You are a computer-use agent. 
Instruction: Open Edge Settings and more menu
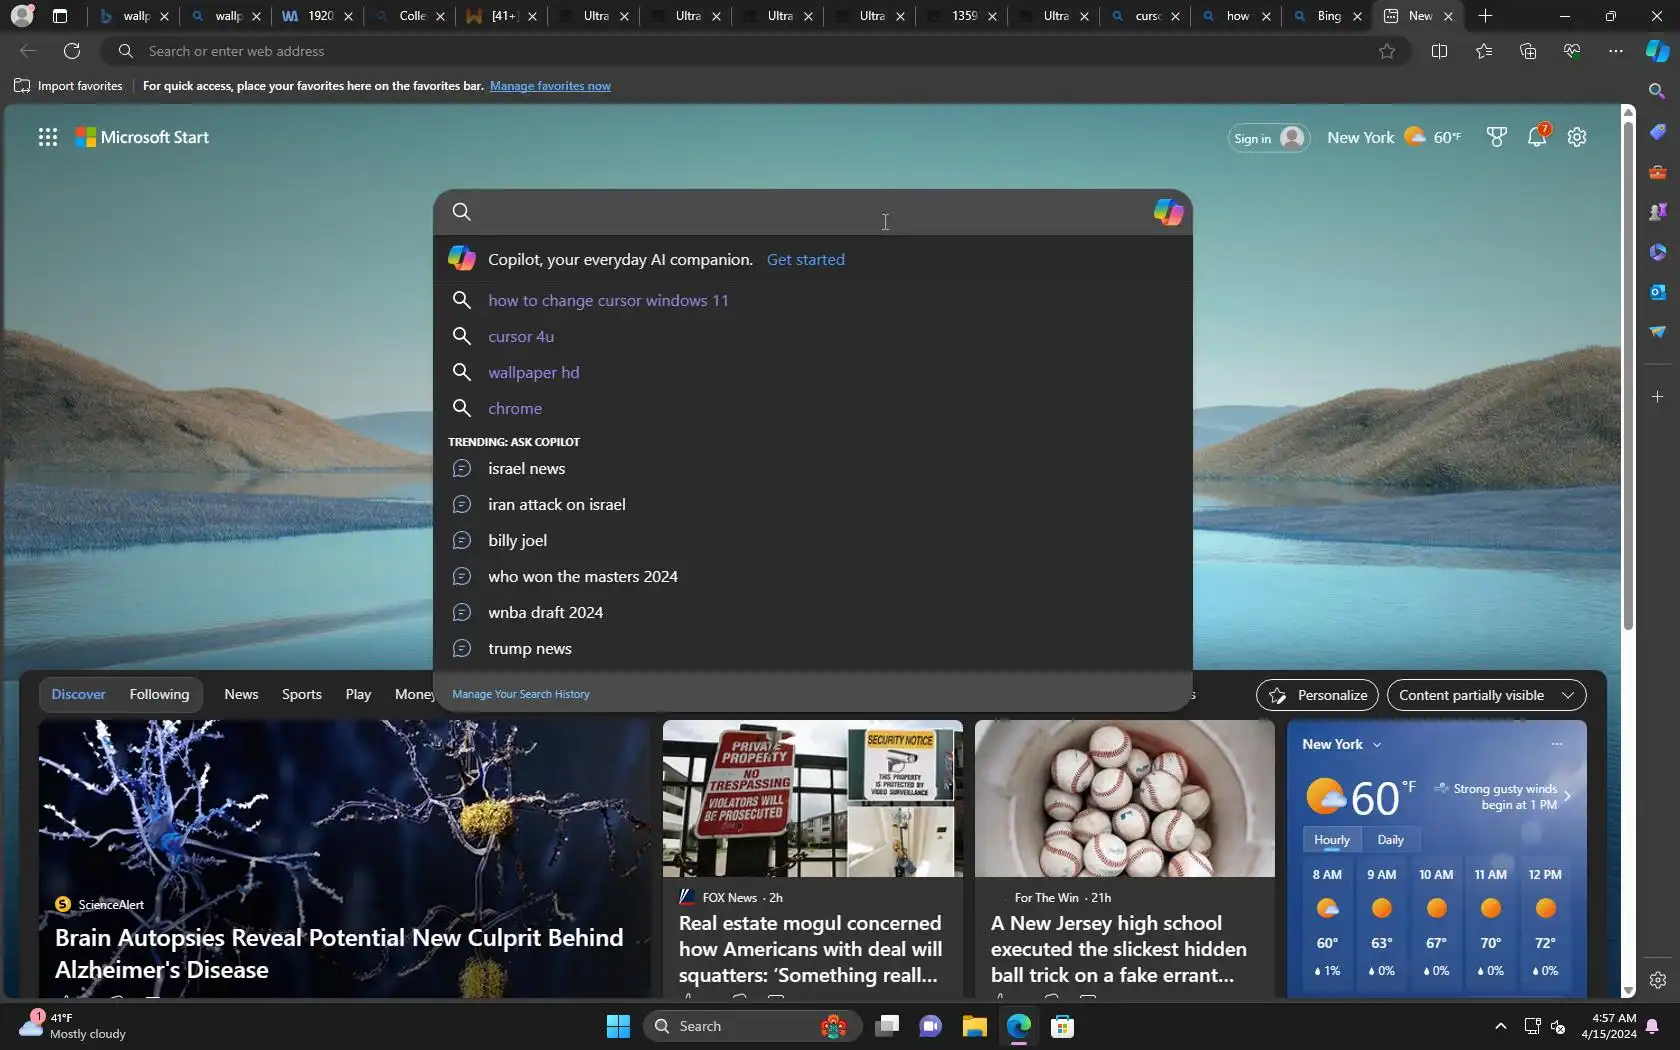pos(1615,51)
